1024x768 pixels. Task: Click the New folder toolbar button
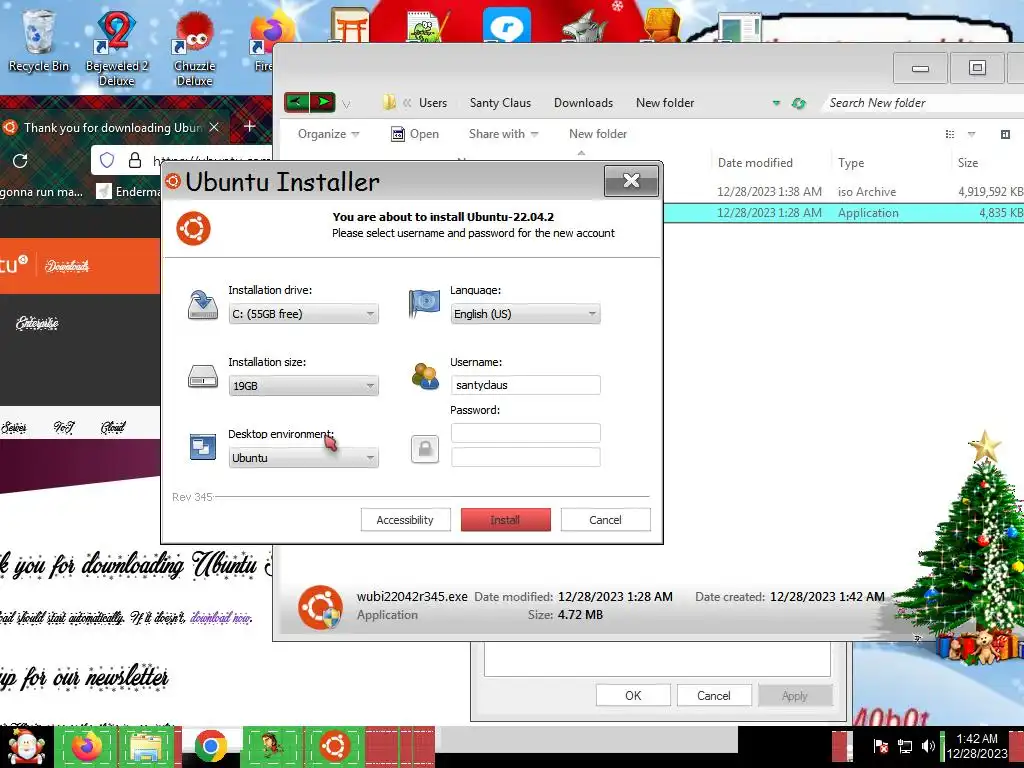click(x=598, y=134)
